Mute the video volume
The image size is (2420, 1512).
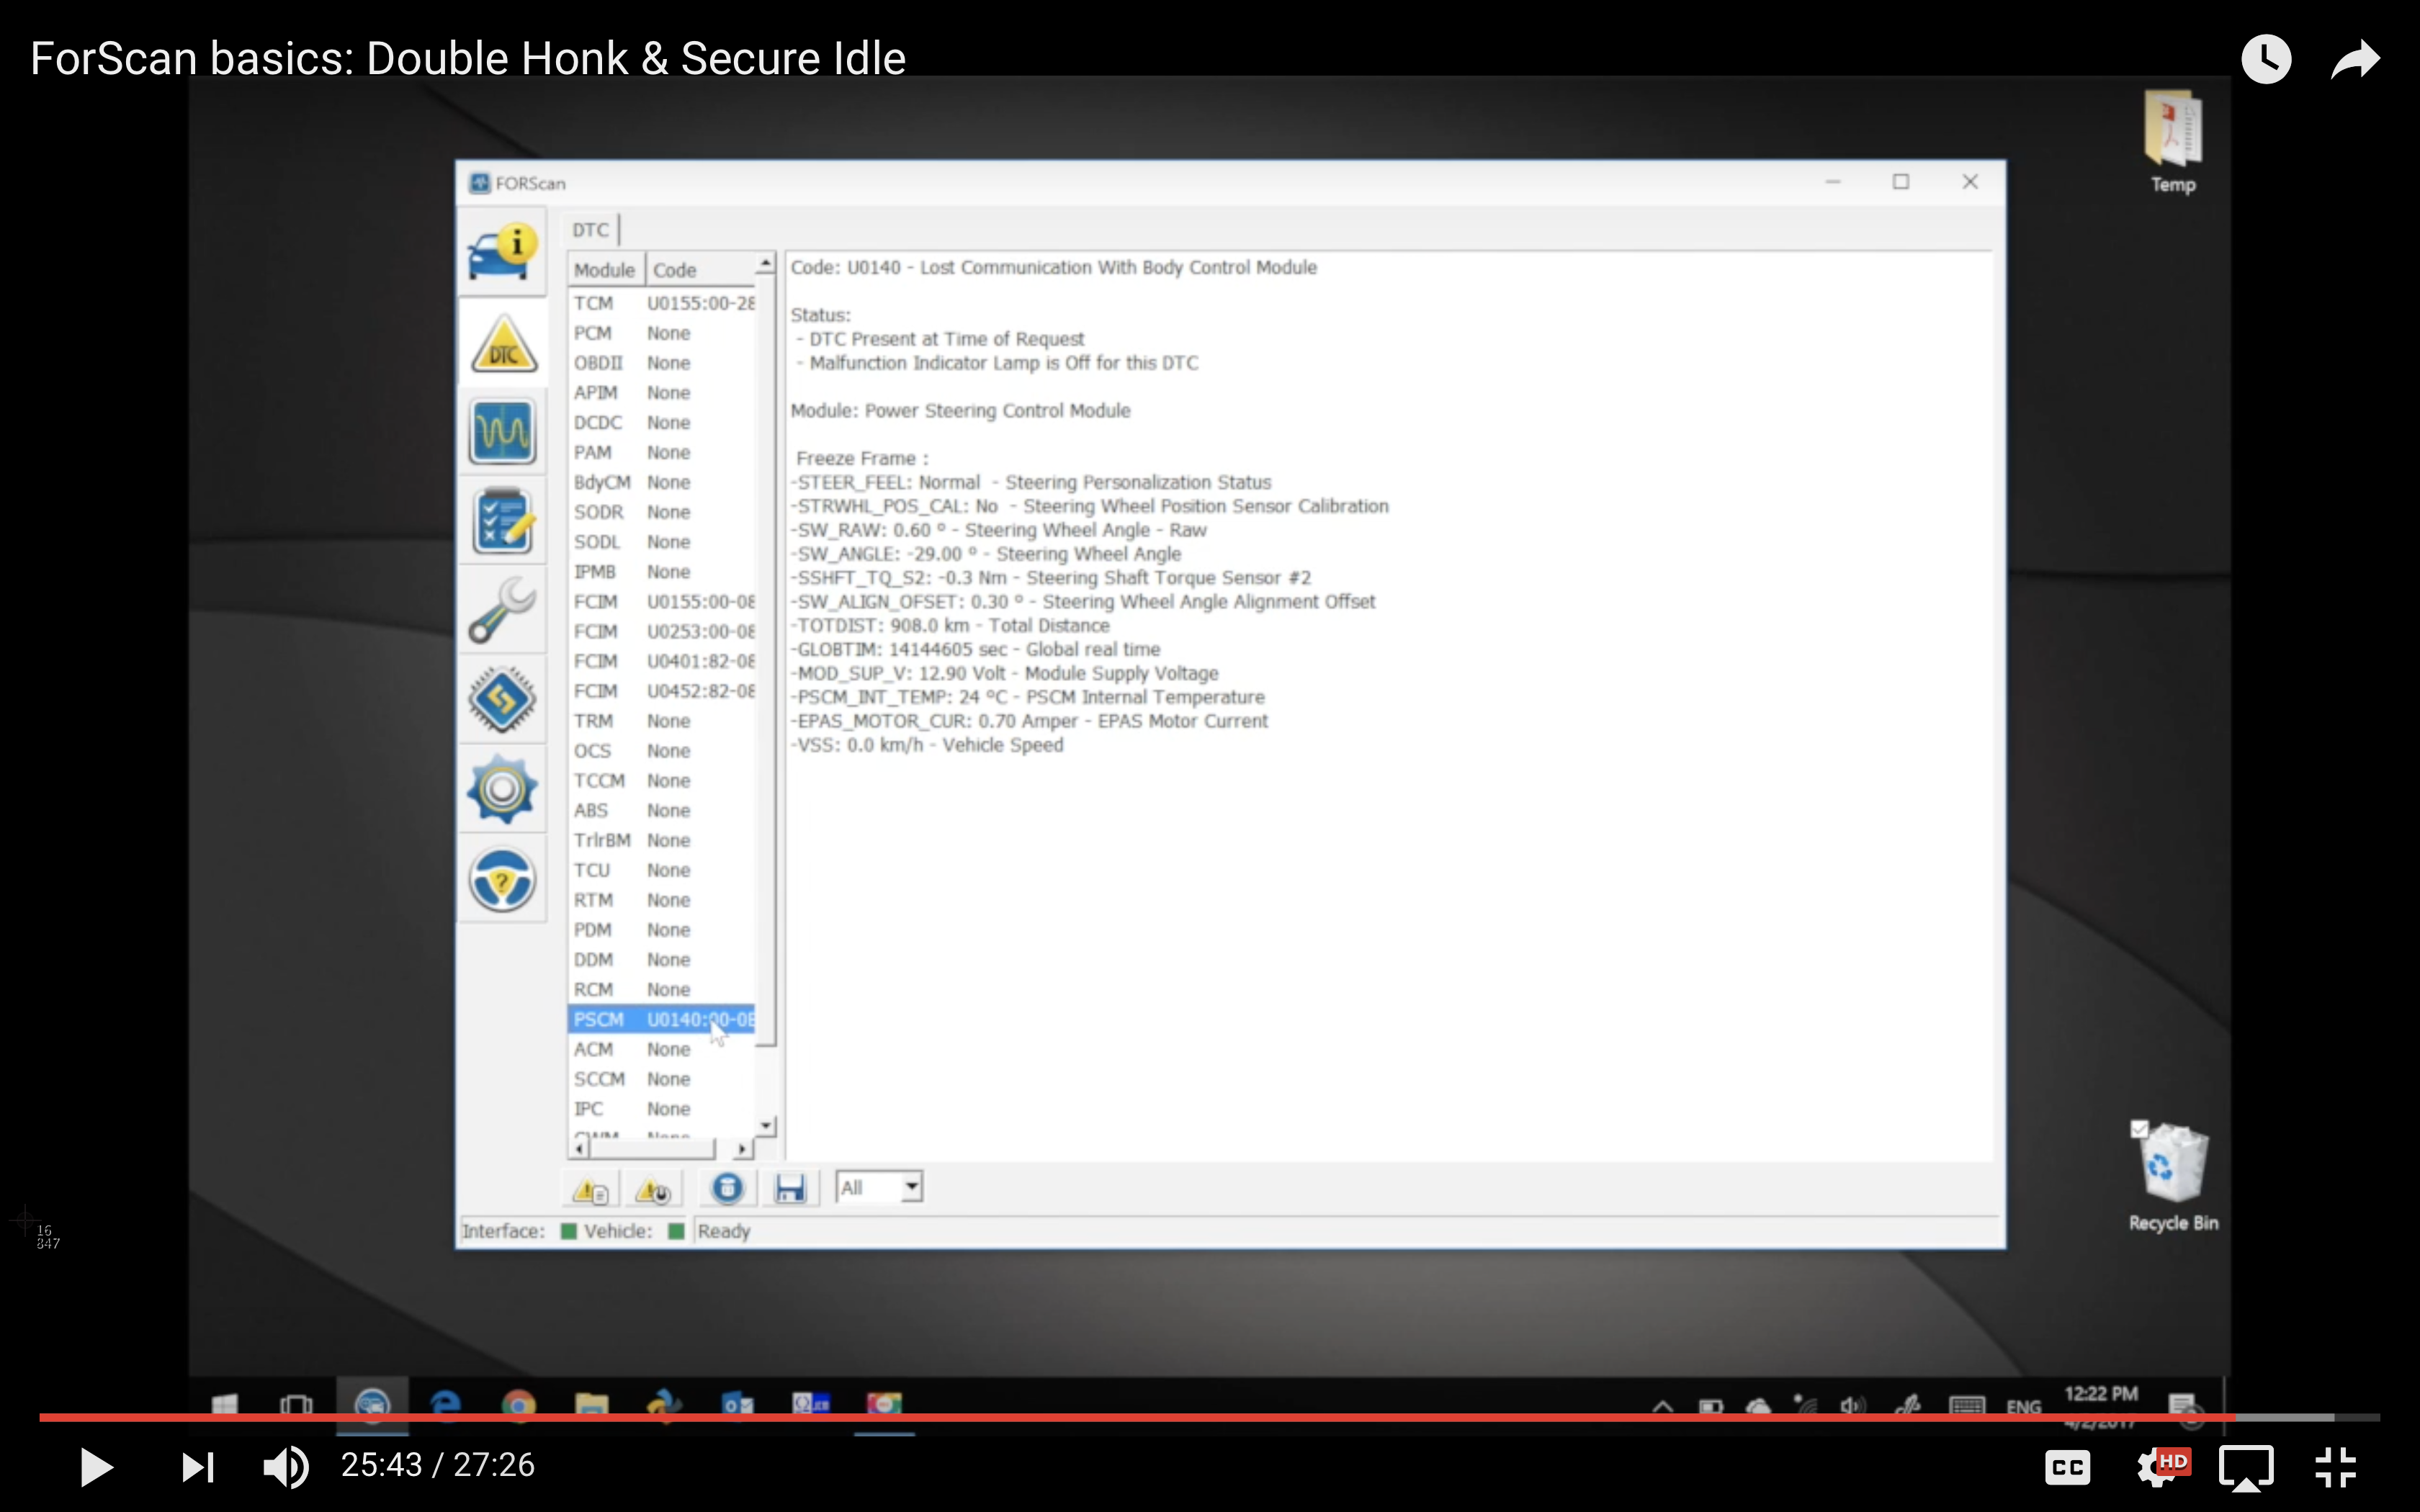286,1467
